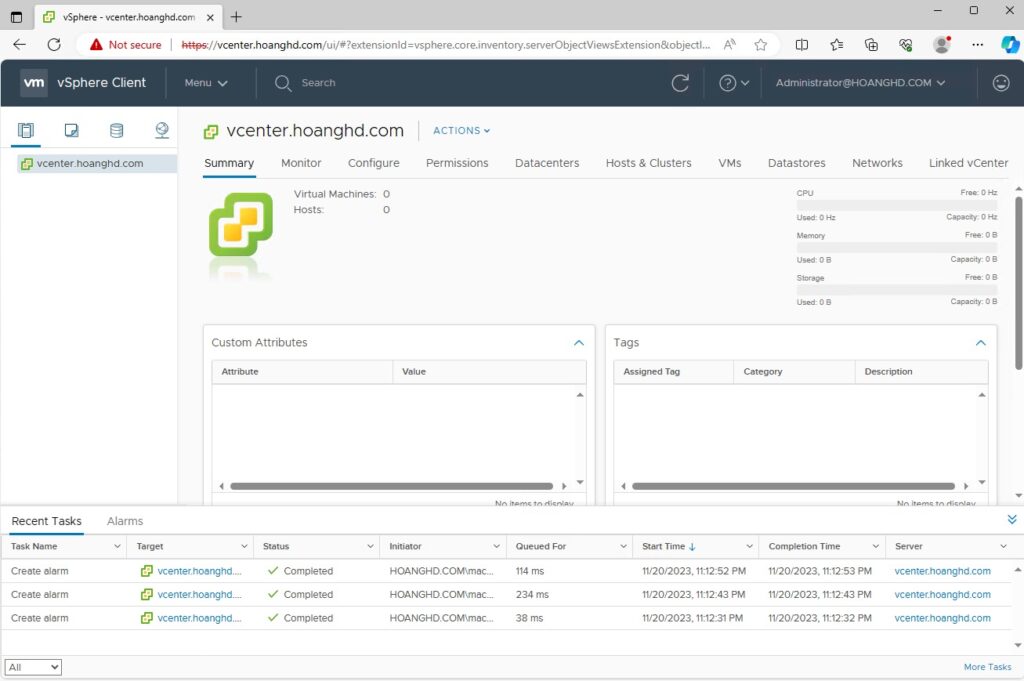Open the VMs tab
Image resolution: width=1024 pixels, height=681 pixels.
(x=729, y=163)
